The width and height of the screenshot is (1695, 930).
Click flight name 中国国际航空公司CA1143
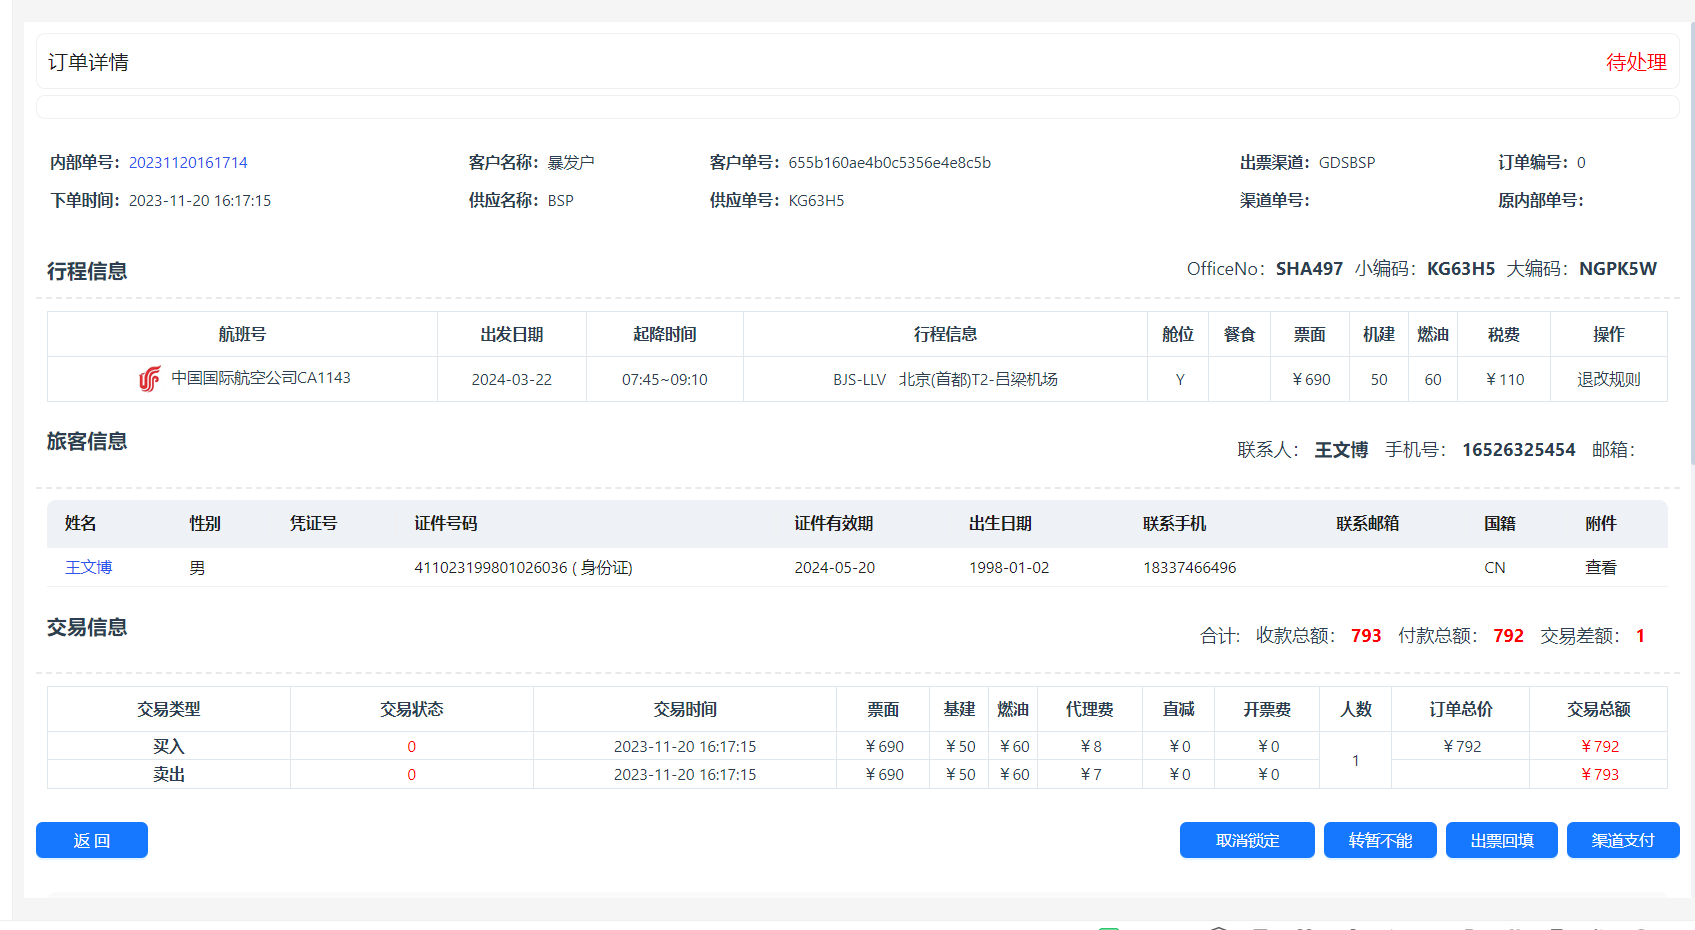click(x=261, y=378)
